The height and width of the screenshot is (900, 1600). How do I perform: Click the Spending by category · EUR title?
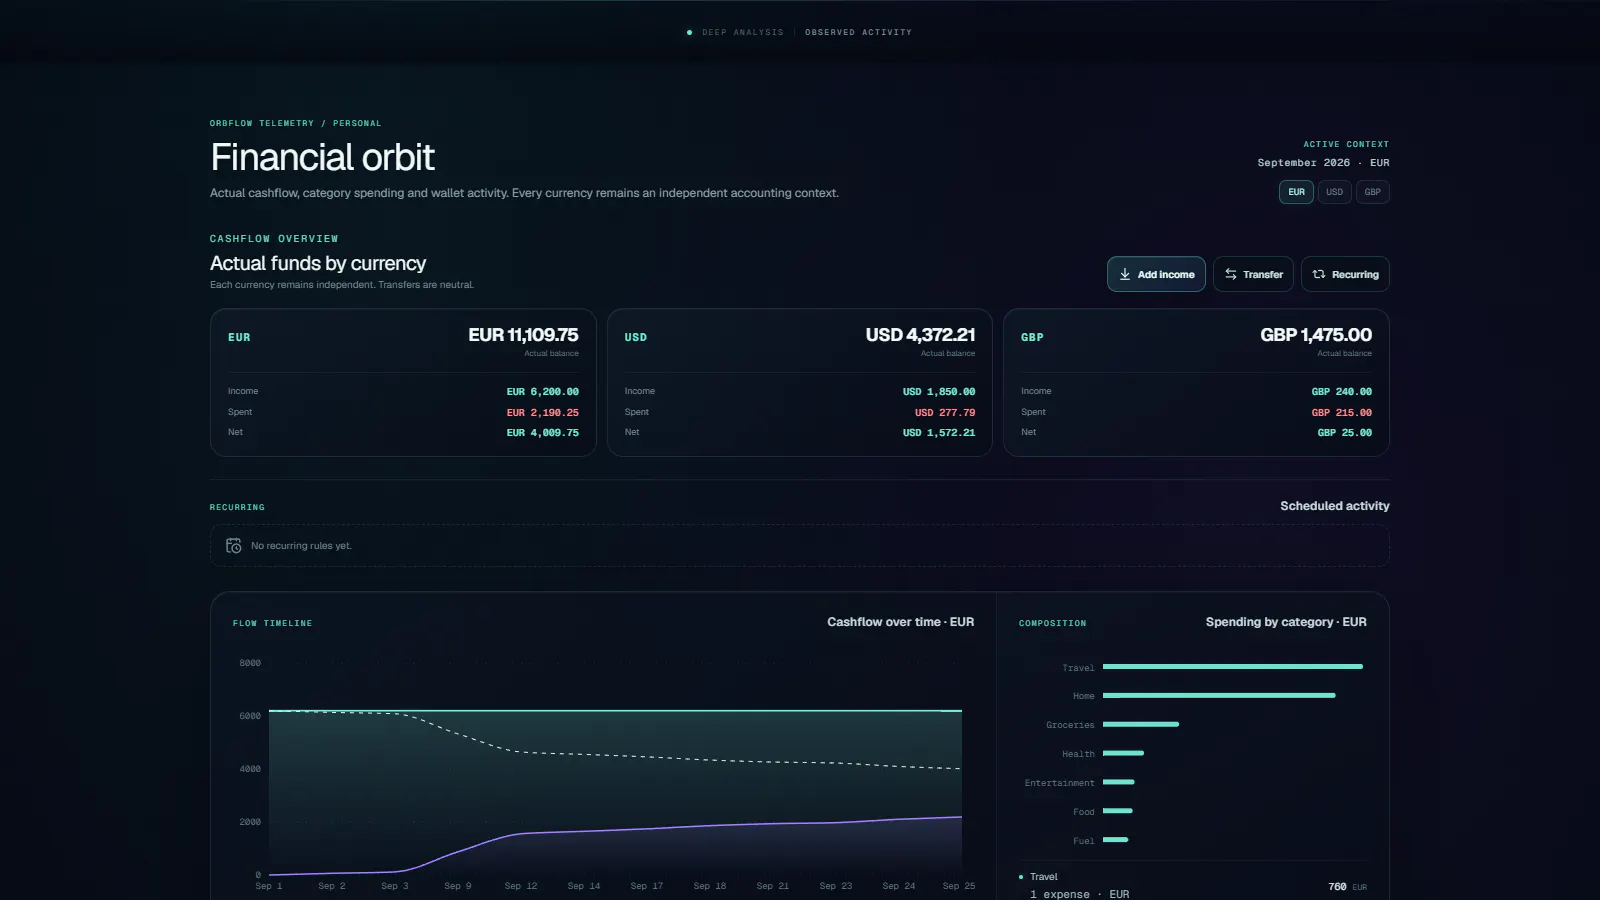pos(1286,622)
